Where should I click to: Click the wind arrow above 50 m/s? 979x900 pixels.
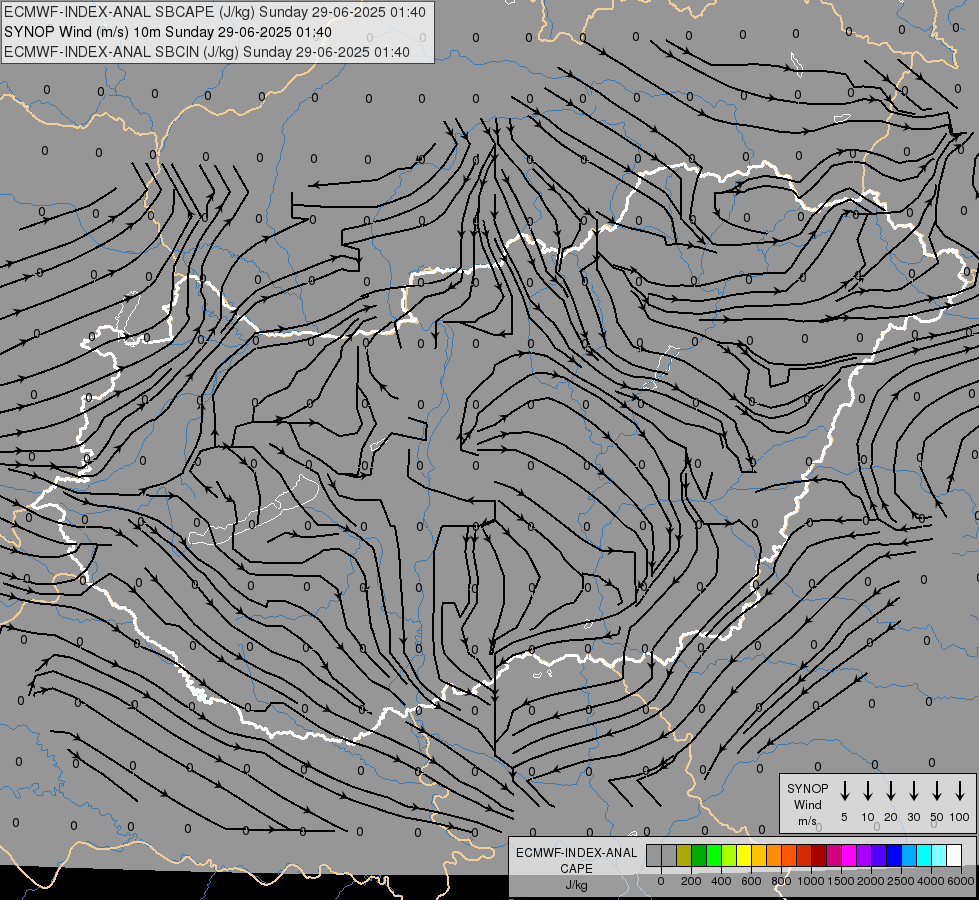pos(937,791)
